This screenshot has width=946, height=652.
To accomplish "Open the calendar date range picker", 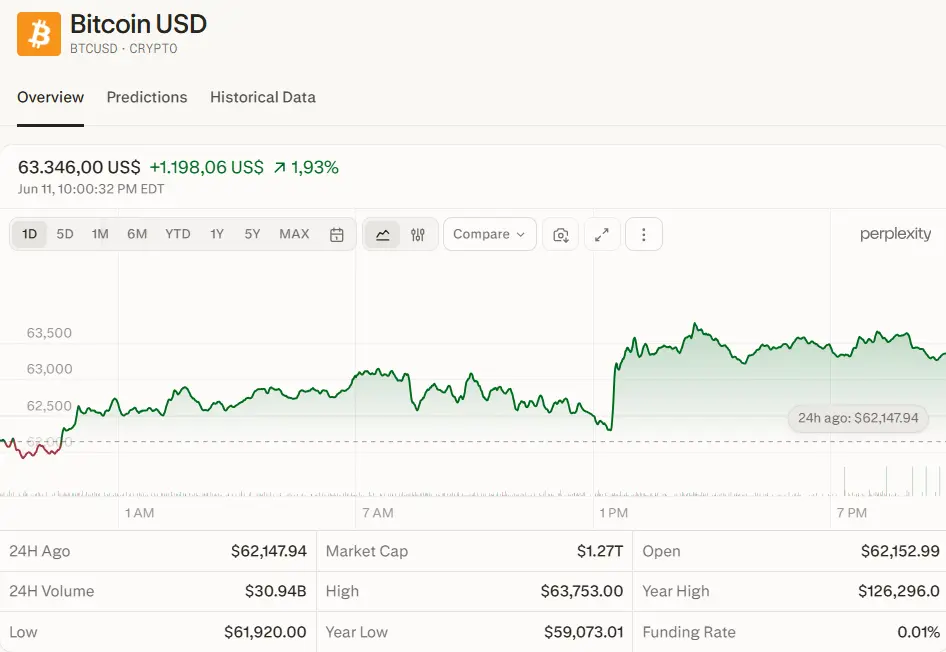I will [337, 235].
